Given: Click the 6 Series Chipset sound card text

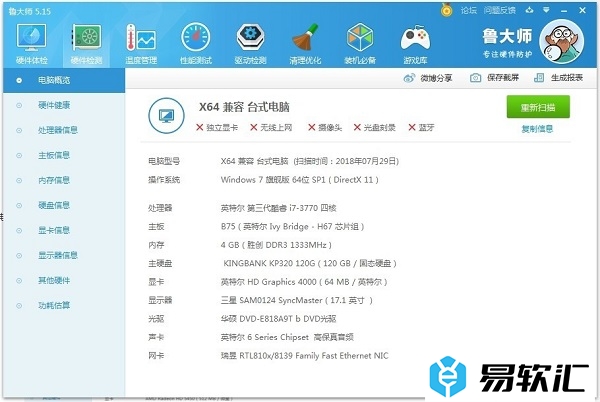Looking at the screenshot, I should [x=287, y=337].
